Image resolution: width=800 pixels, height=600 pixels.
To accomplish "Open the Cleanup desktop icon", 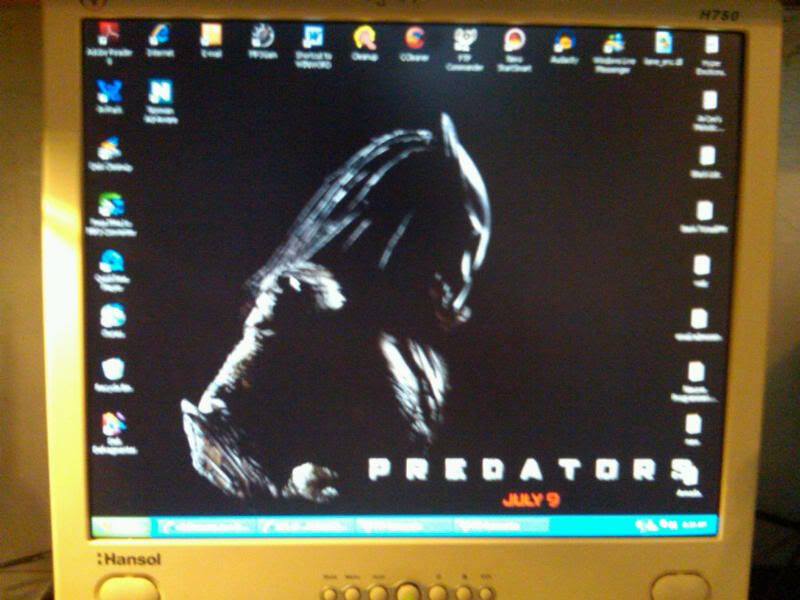I will [365, 44].
